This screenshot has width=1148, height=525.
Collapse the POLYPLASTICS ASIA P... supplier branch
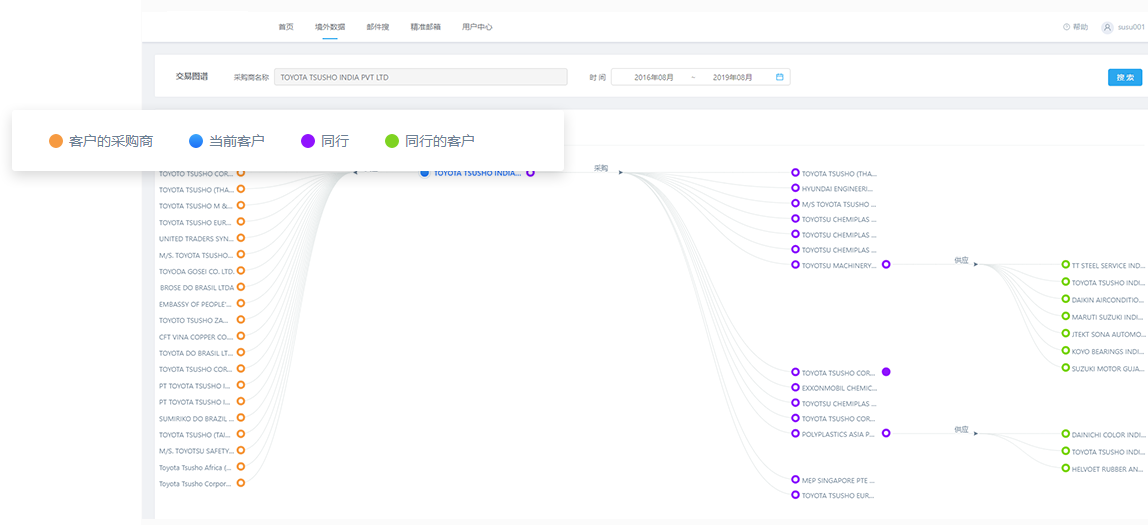pyautogui.click(x=886, y=433)
